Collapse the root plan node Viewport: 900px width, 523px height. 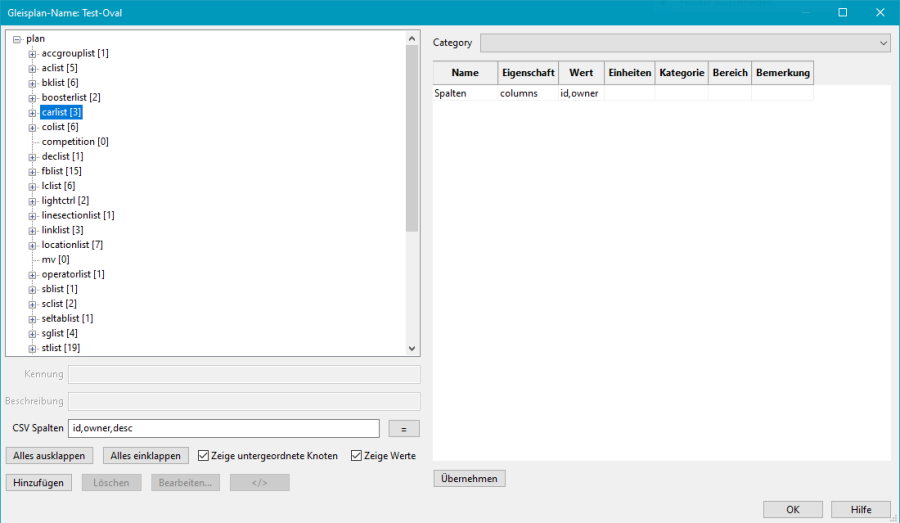17,39
